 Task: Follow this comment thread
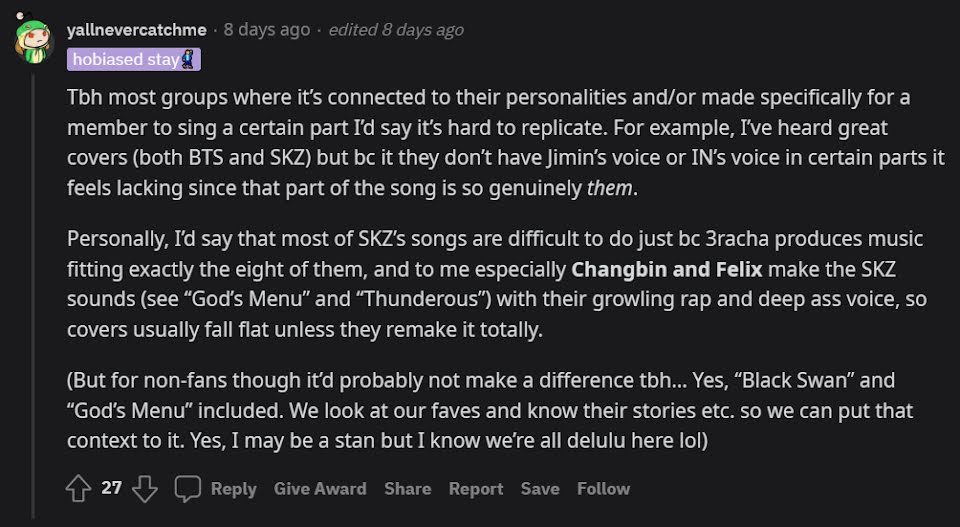603,489
